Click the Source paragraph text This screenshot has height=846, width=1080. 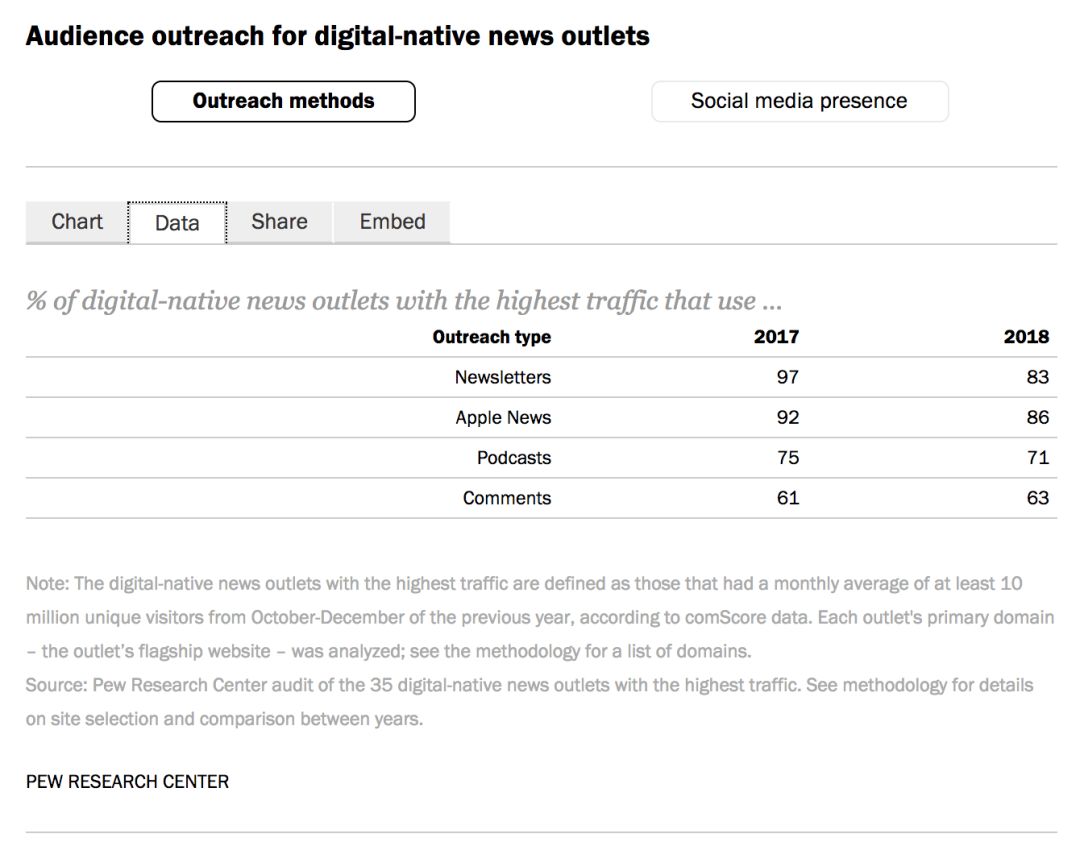(x=530, y=702)
